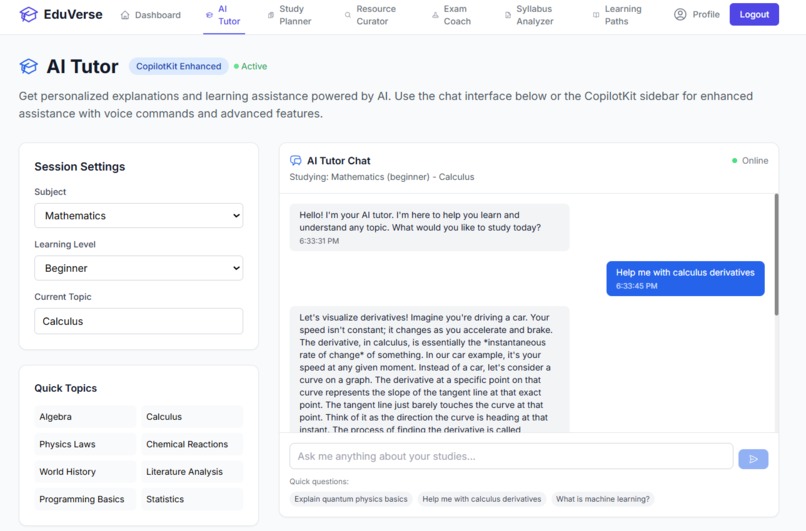Select the Programming Basics quick topic

pos(85,499)
